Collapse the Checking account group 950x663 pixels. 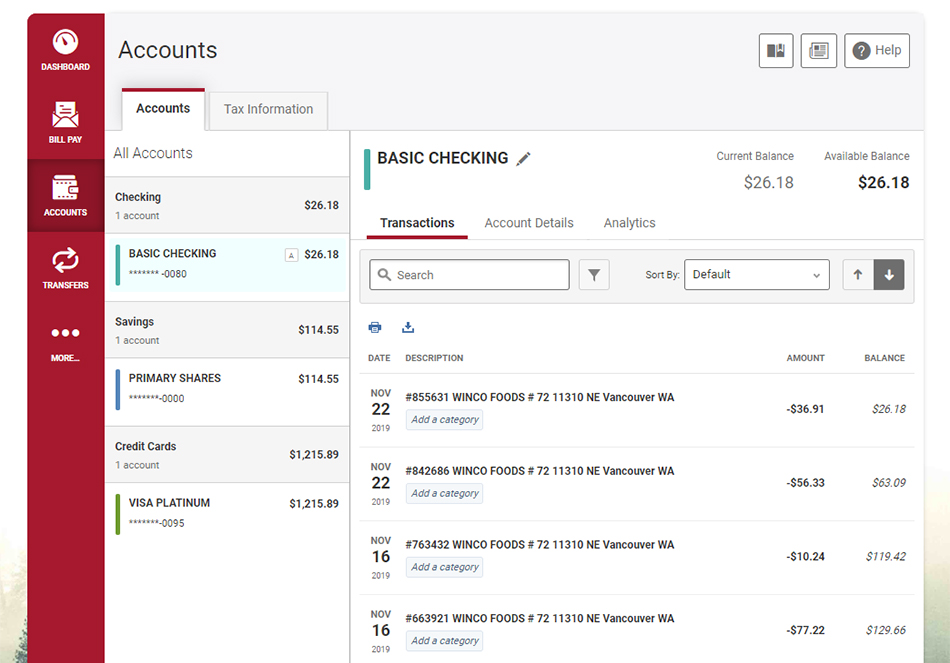pyautogui.click(x=227, y=205)
